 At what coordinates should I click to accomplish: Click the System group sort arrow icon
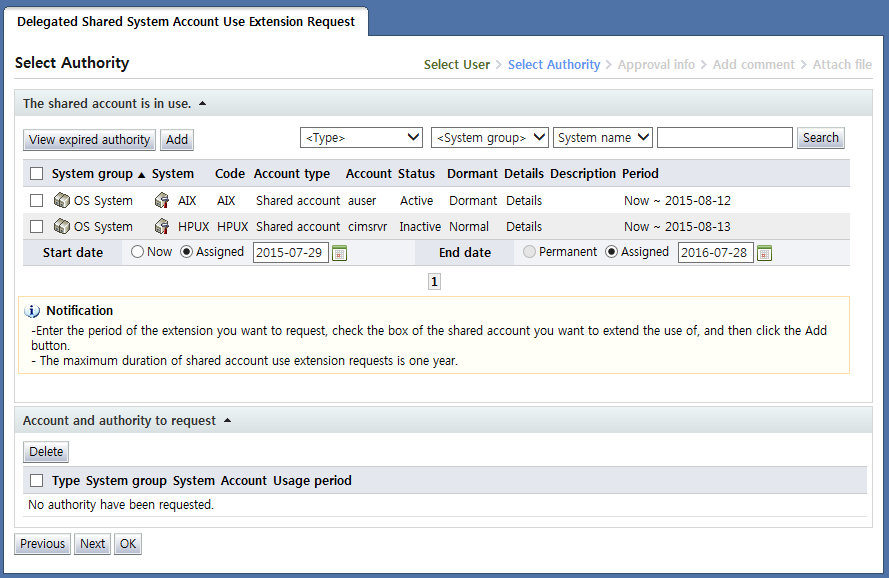pyautogui.click(x=141, y=174)
